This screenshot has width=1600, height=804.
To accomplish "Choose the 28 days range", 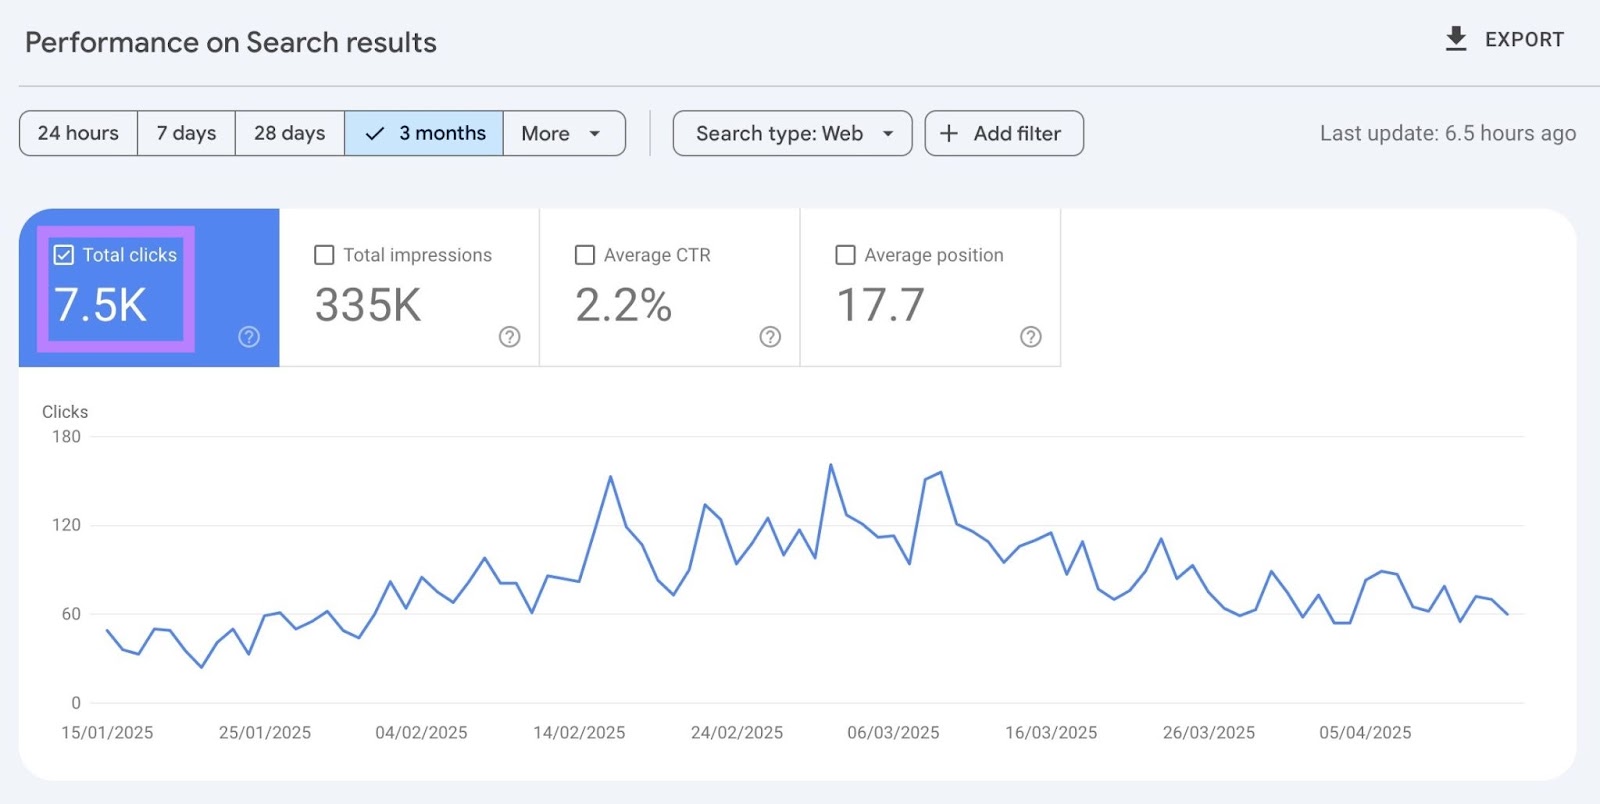I will pos(289,133).
